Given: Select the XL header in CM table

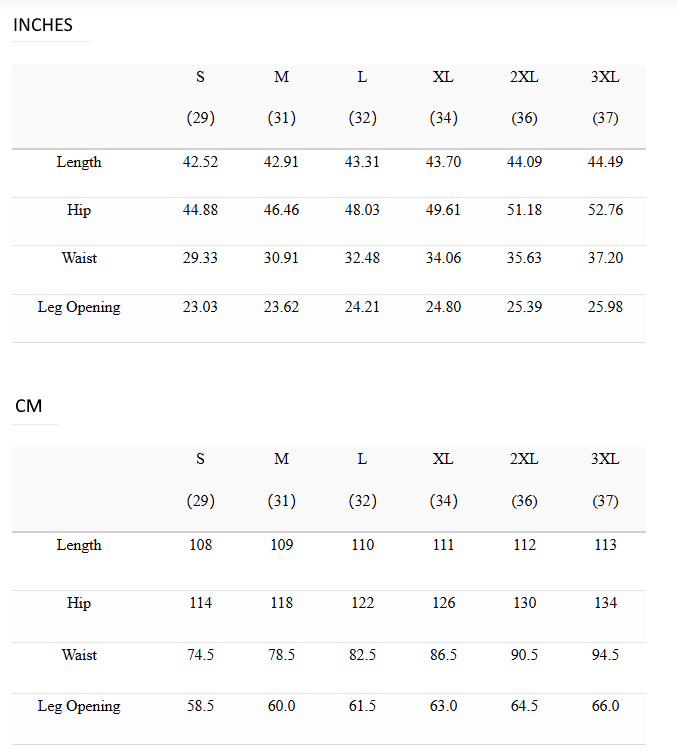Looking at the screenshot, I should pos(443,459).
